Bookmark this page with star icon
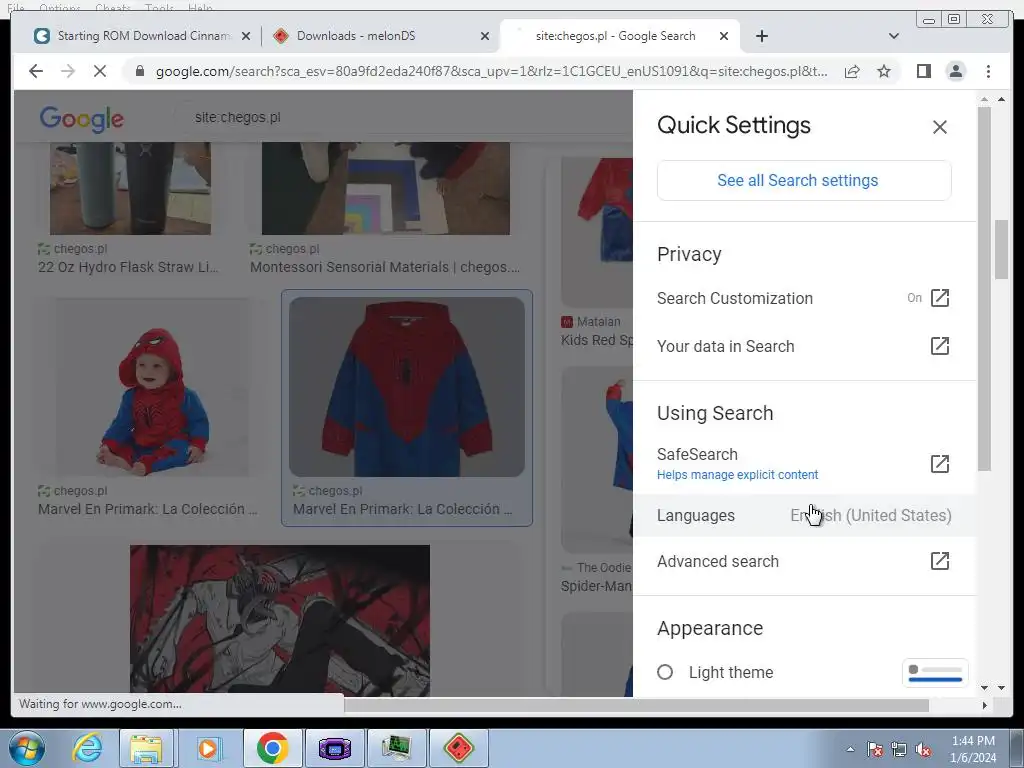The image size is (1024, 768). coord(884,71)
